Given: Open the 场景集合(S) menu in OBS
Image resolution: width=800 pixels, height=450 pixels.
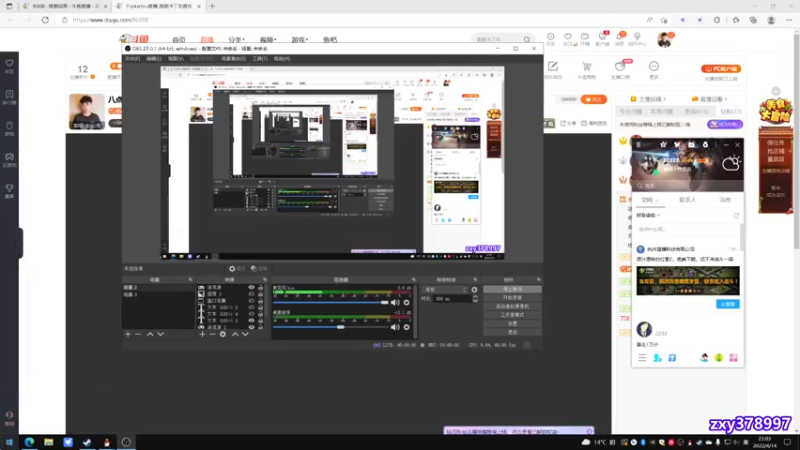Looking at the screenshot, I should point(234,59).
